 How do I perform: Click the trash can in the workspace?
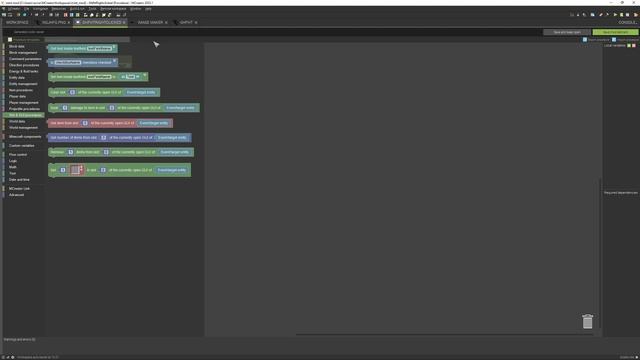coord(587,321)
